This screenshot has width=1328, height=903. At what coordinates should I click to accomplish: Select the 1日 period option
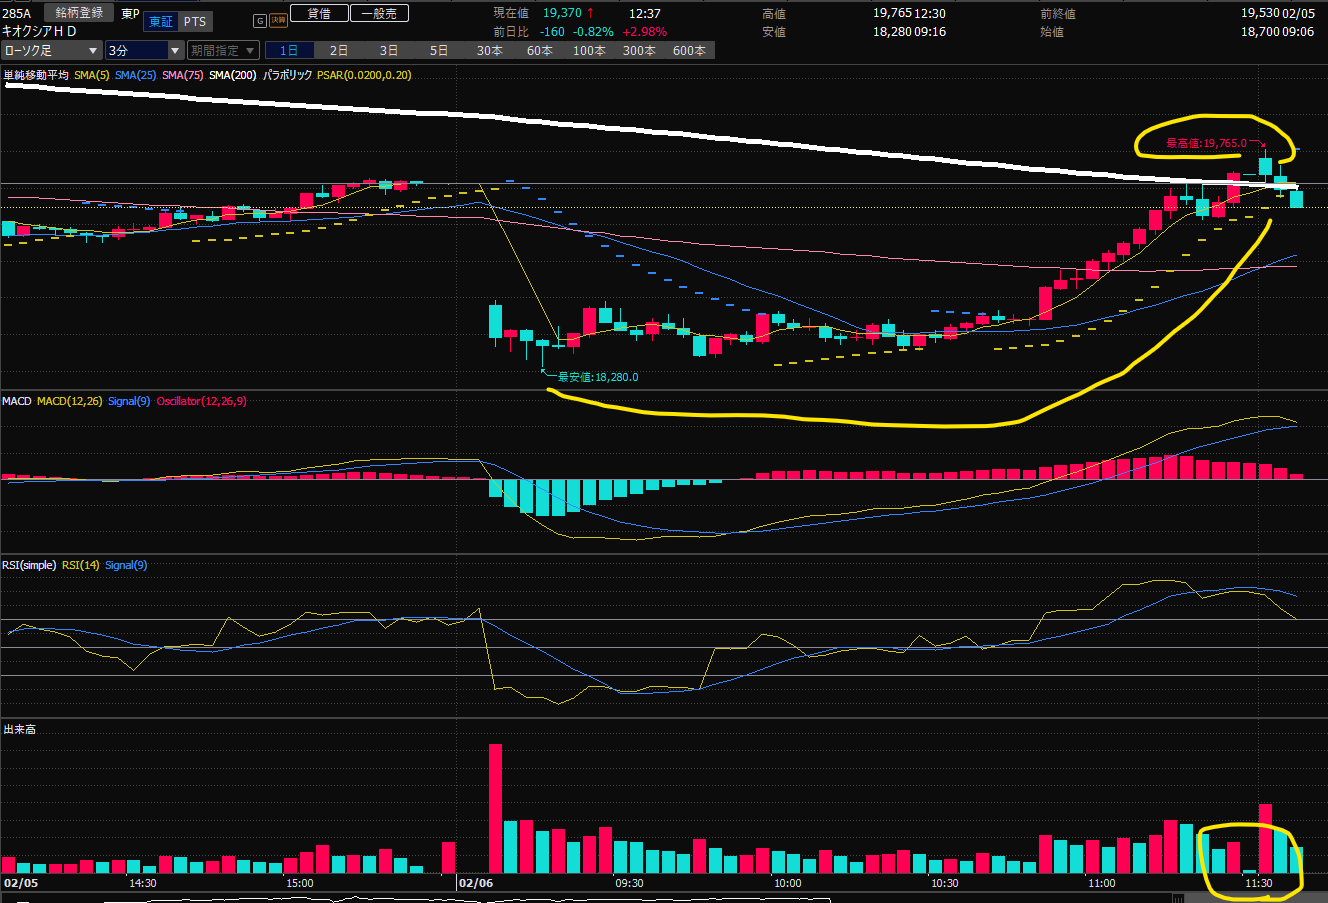pyautogui.click(x=288, y=50)
